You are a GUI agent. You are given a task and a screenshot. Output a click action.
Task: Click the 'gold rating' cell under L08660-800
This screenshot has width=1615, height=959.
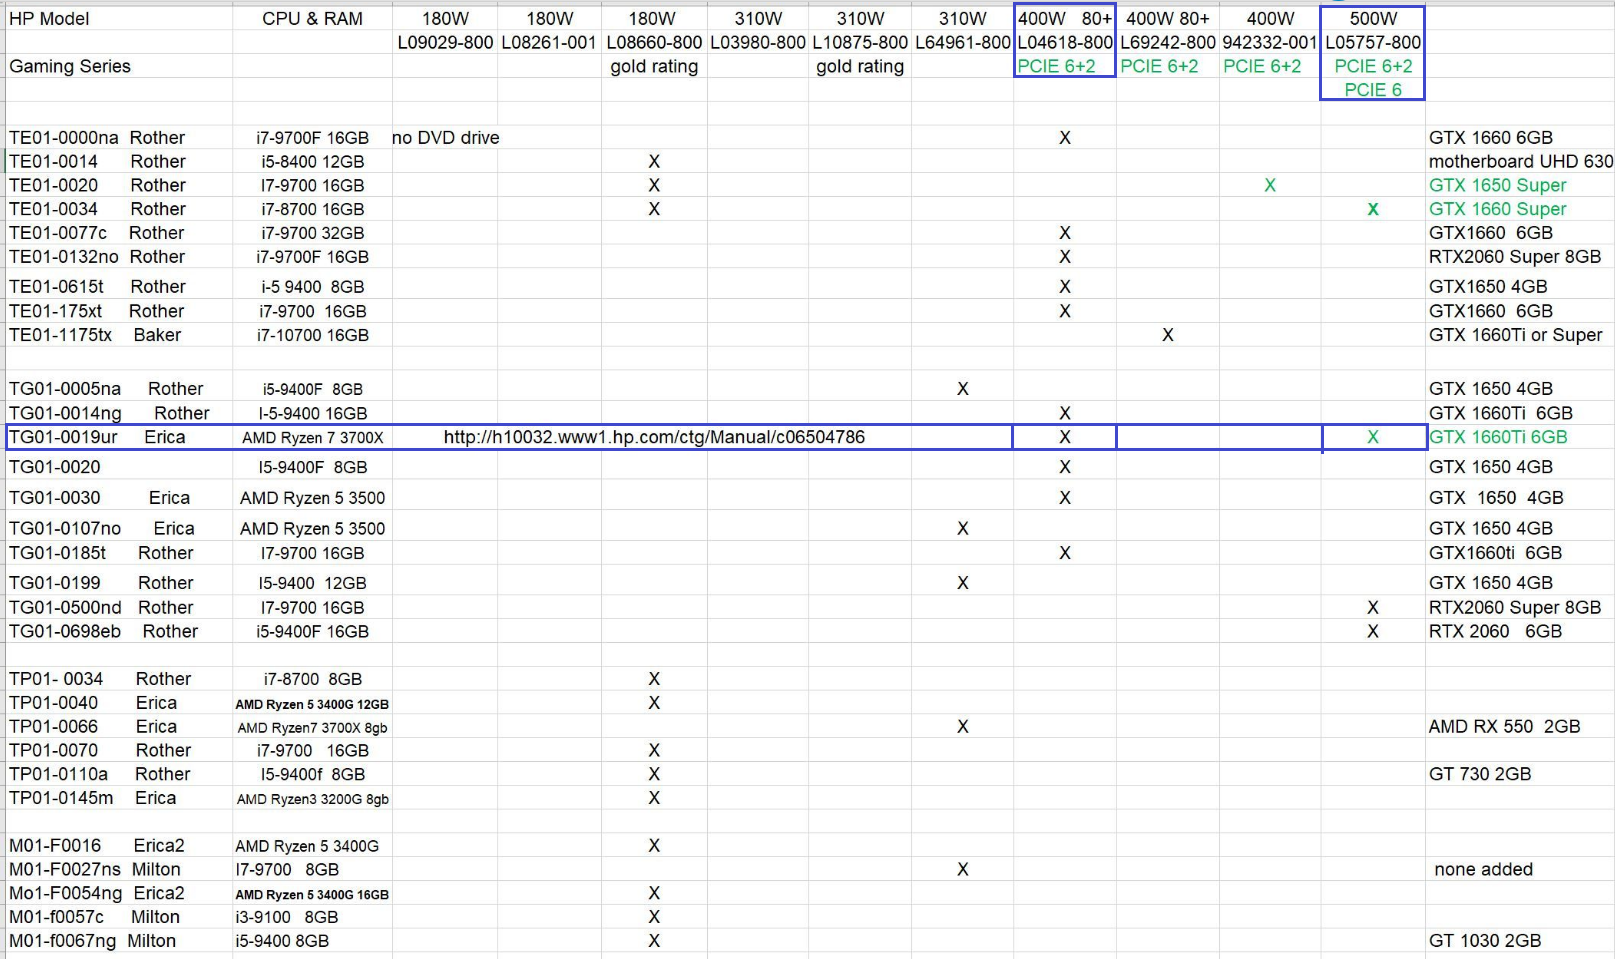pyautogui.click(x=654, y=66)
